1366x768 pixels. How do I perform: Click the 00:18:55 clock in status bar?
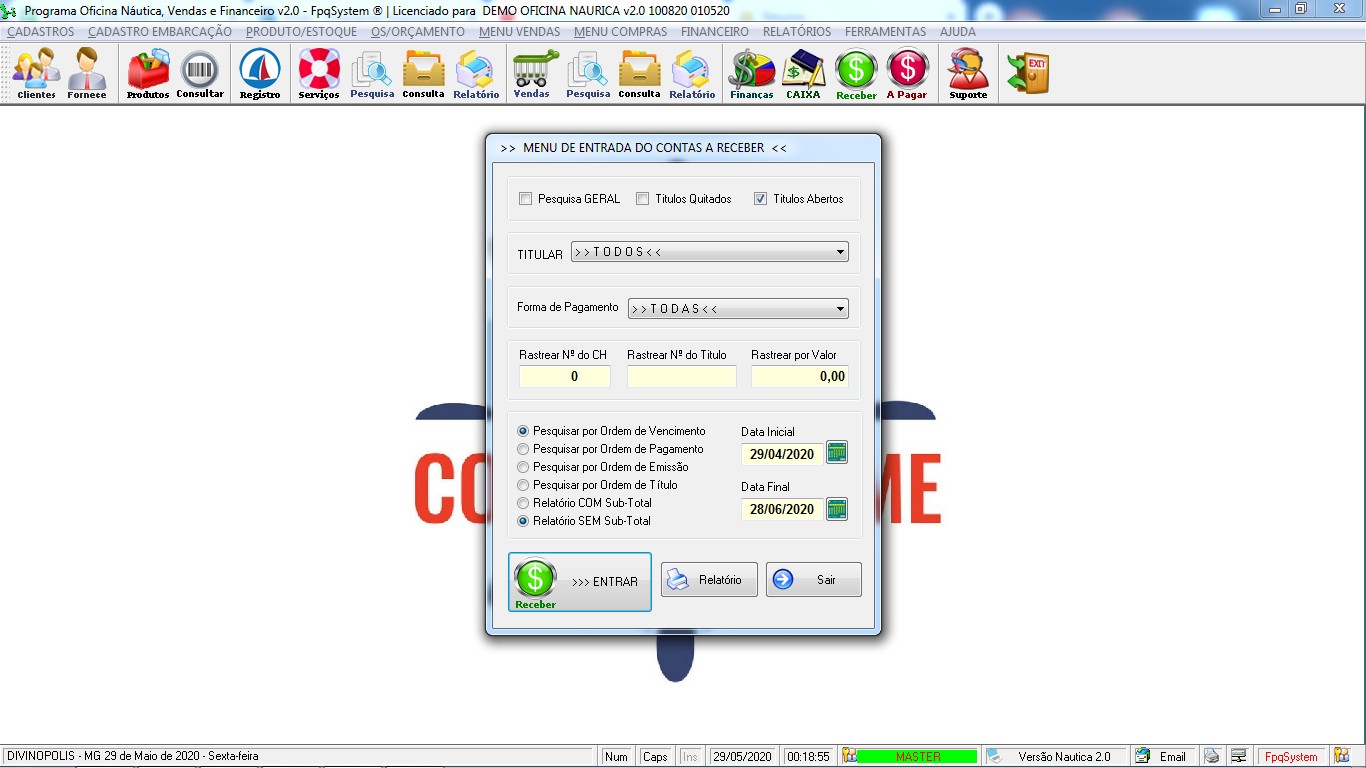(x=808, y=757)
